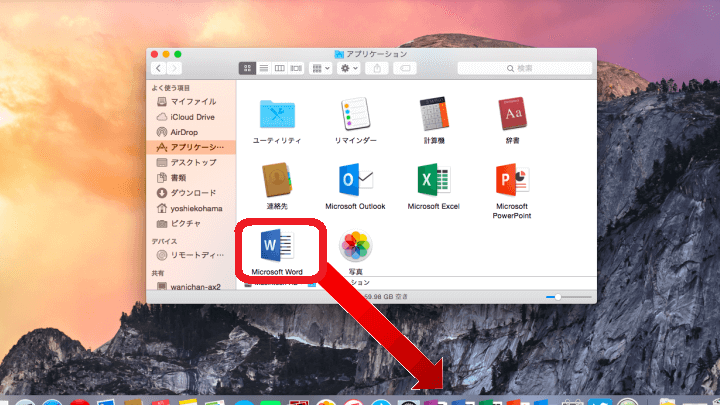720x405 pixels.
Task: Switch Finder to column view
Action: tap(280, 68)
